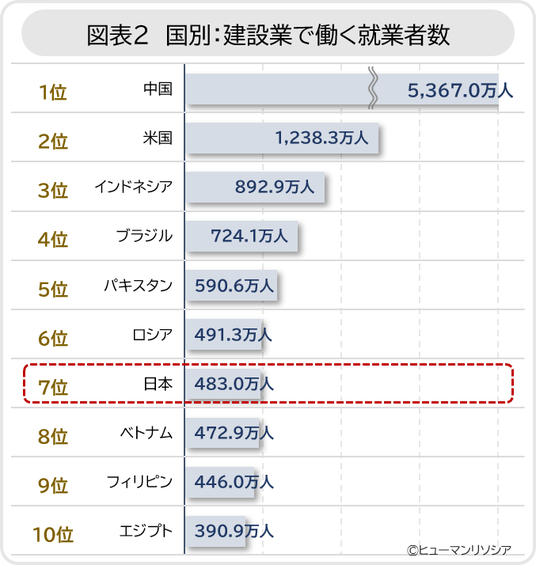
Task: Click the chart title 図表2 国別:建設業で働く就業者数
Action: (x=268, y=35)
